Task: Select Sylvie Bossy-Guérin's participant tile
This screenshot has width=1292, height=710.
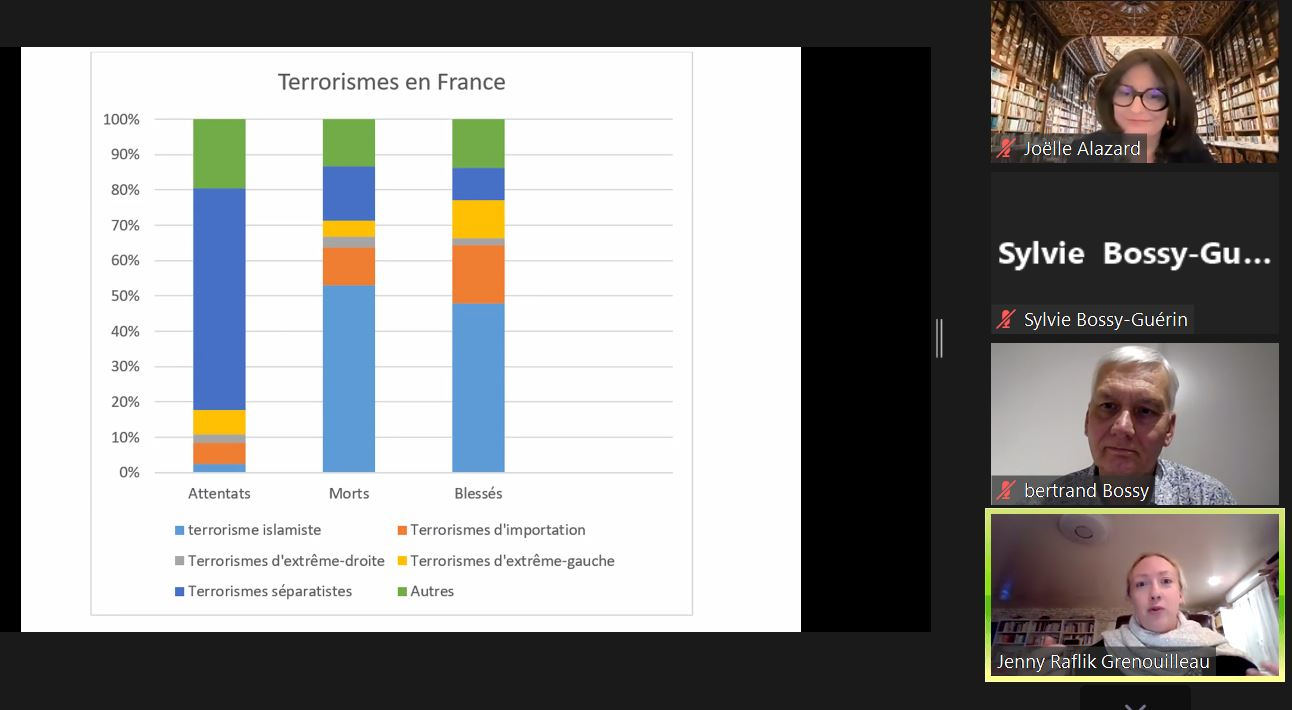Action: click(1134, 250)
